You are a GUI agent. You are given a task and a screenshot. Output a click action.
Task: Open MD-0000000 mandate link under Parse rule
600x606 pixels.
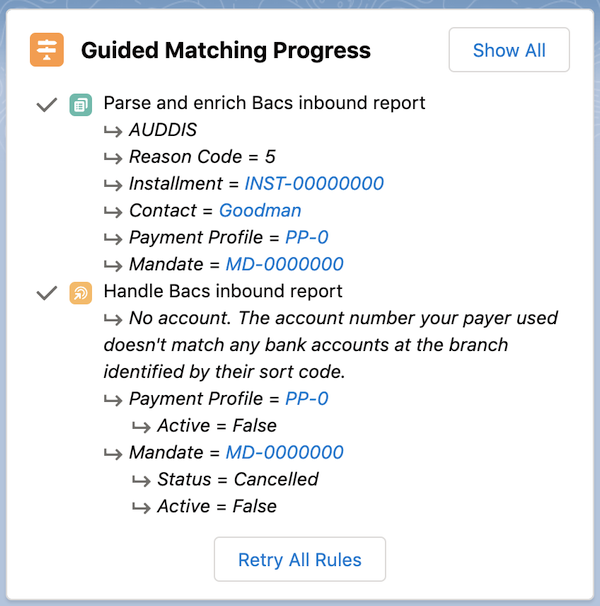point(284,265)
